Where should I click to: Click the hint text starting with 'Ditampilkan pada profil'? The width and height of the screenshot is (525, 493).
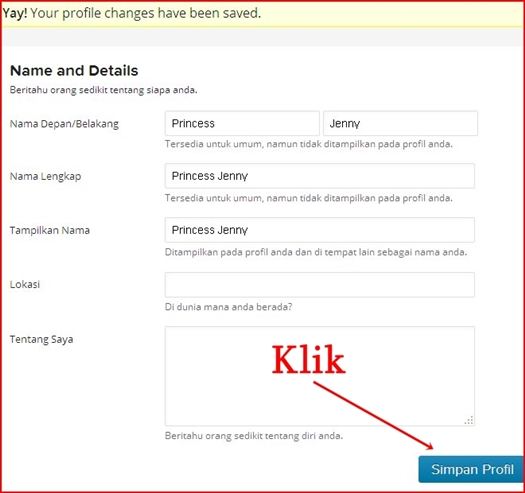(x=316, y=252)
